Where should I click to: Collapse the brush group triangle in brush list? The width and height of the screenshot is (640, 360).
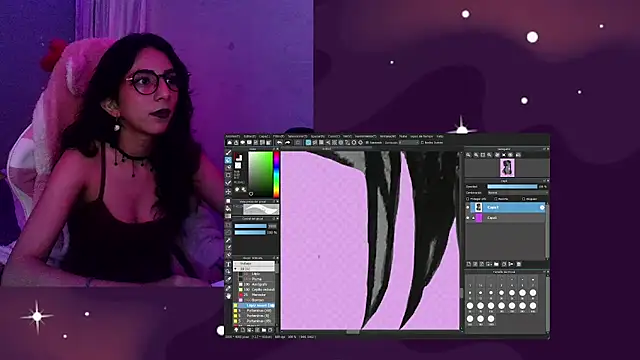click(236, 269)
